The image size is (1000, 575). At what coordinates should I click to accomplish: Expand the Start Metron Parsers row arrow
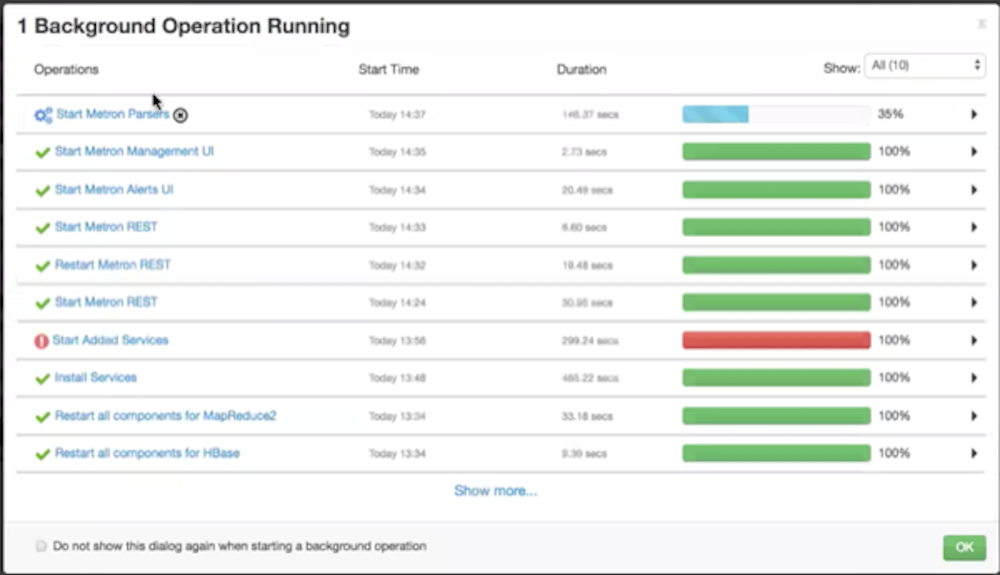[974, 114]
